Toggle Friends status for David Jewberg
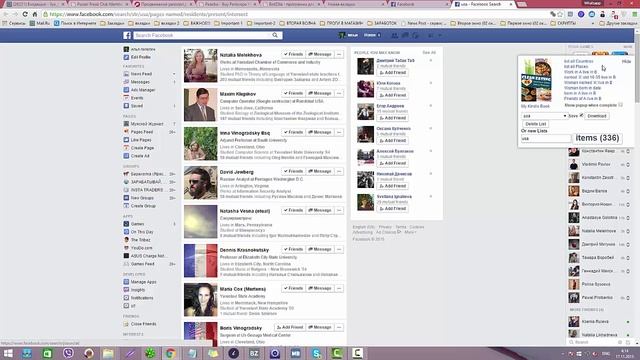 [293, 171]
